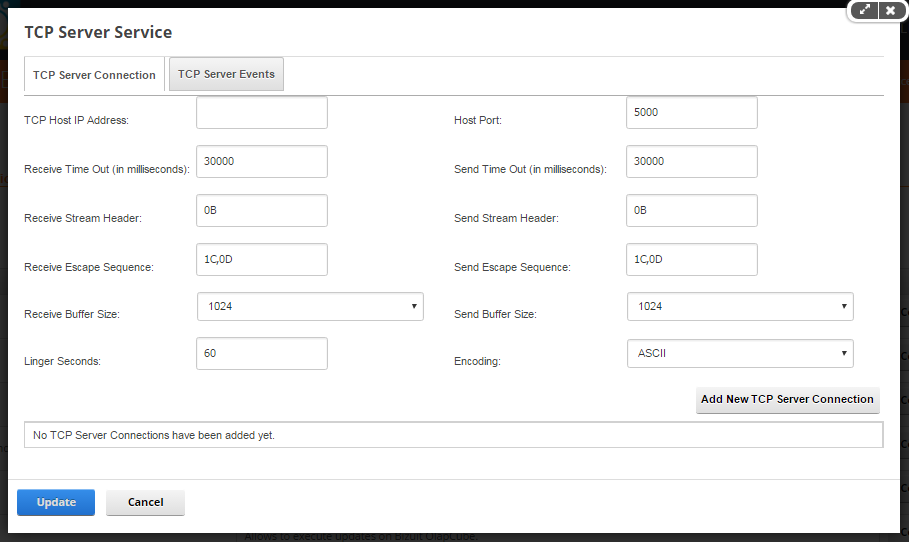Open the Send Buffer Size dropdown

point(740,307)
